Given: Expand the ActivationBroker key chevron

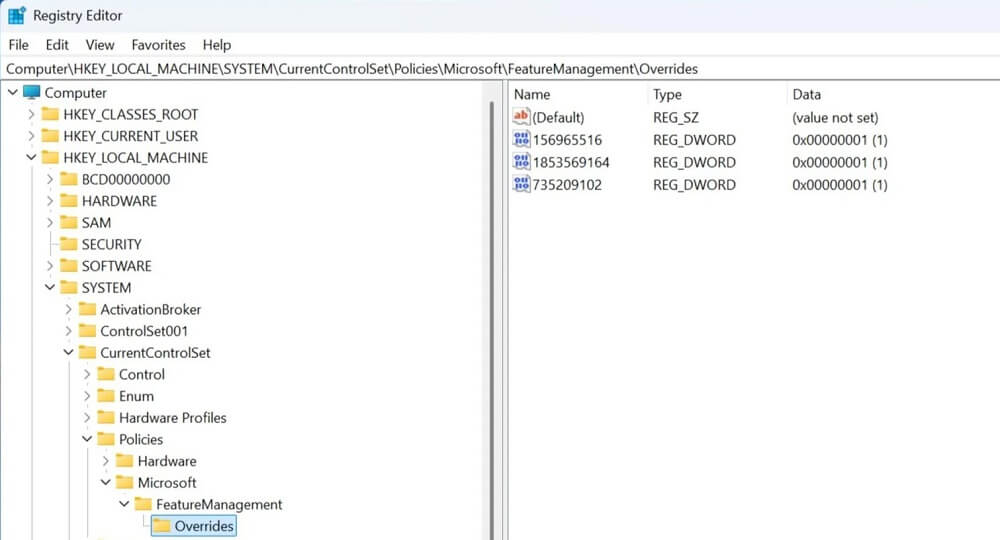Looking at the screenshot, I should click(x=68, y=309).
